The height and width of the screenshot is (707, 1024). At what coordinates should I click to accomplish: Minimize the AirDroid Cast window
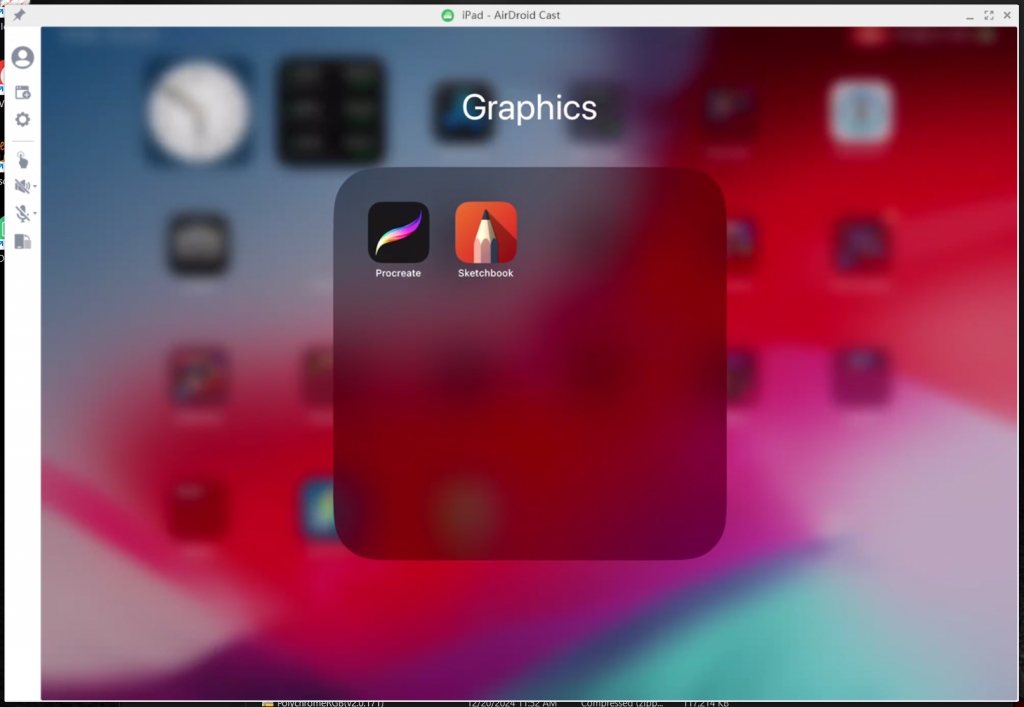(969, 15)
